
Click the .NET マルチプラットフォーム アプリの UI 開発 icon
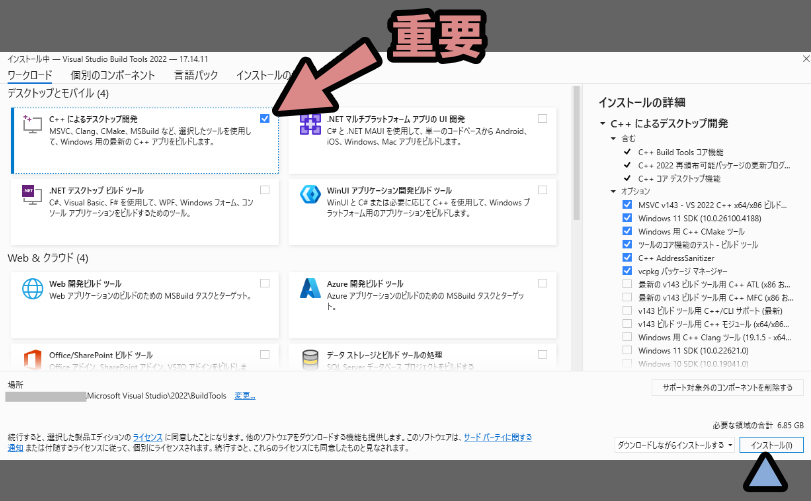[310, 125]
